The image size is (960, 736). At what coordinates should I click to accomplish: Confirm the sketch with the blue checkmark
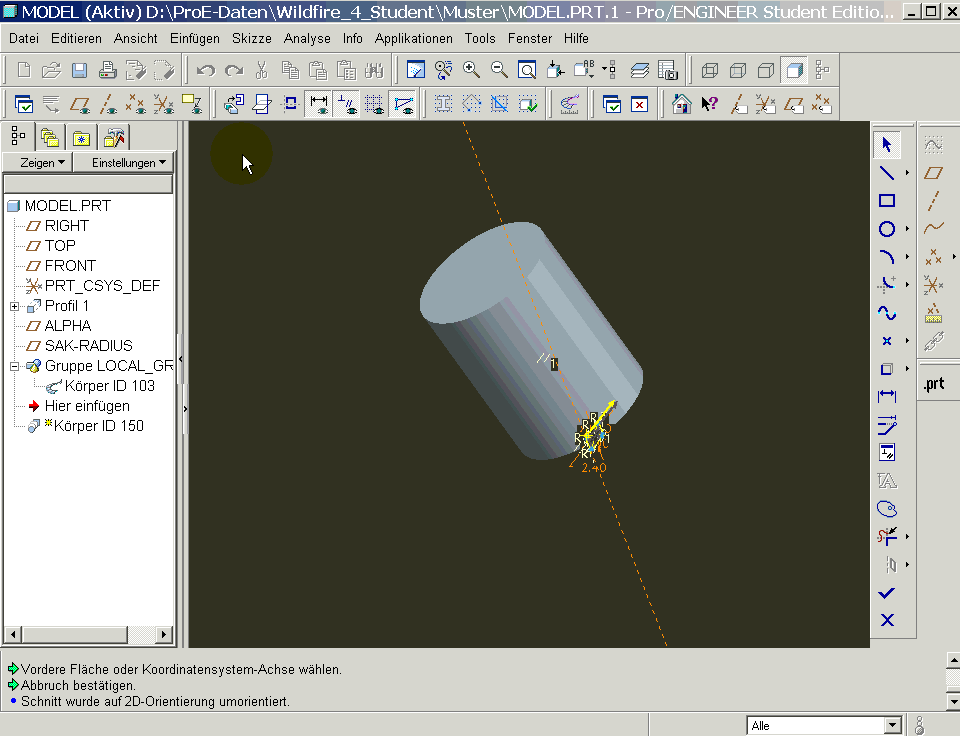click(x=887, y=593)
